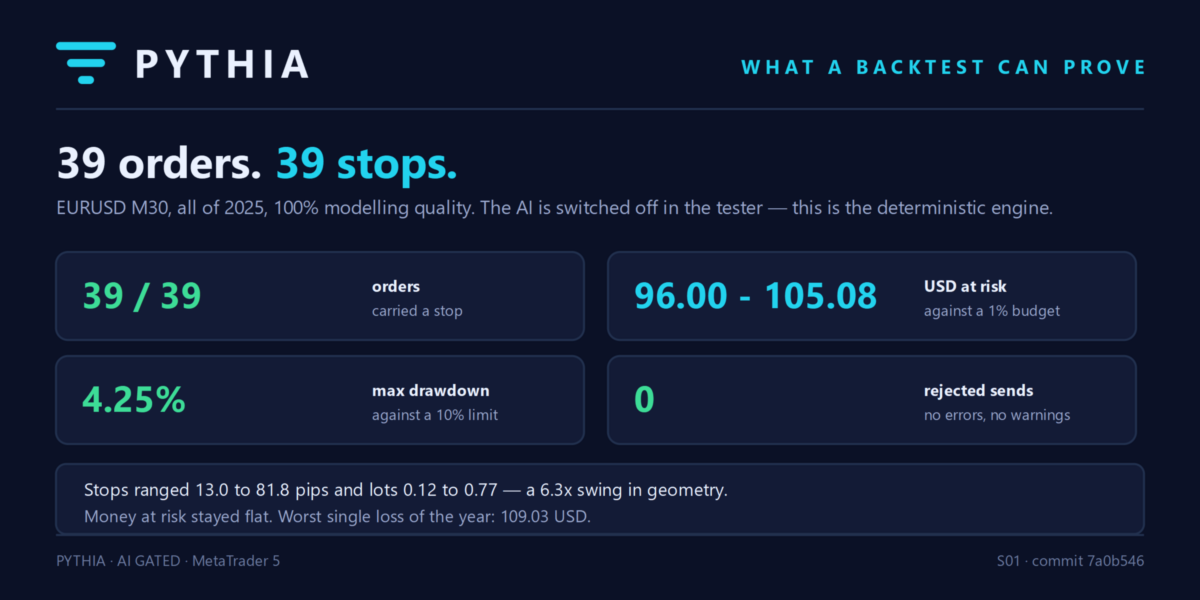Click the PYTHIA brand name text
This screenshot has width=1200, height=600.
tap(222, 65)
